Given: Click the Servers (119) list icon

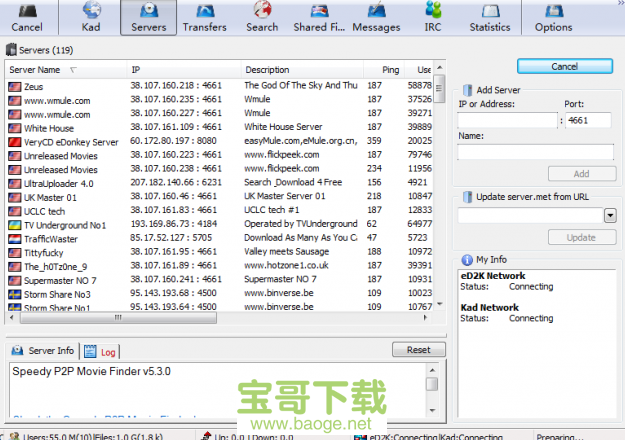Looking at the screenshot, I should [x=11, y=50].
